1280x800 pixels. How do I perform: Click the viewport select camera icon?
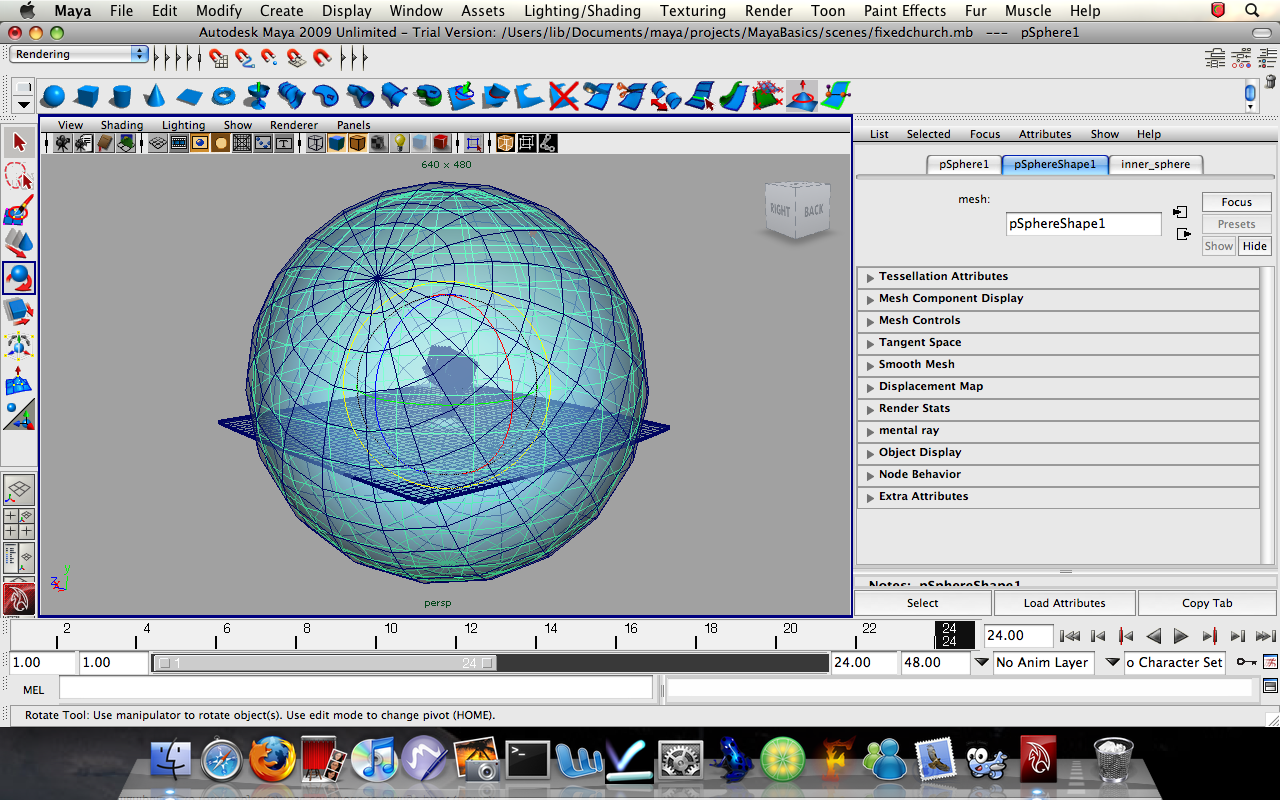pyautogui.click(x=62, y=143)
